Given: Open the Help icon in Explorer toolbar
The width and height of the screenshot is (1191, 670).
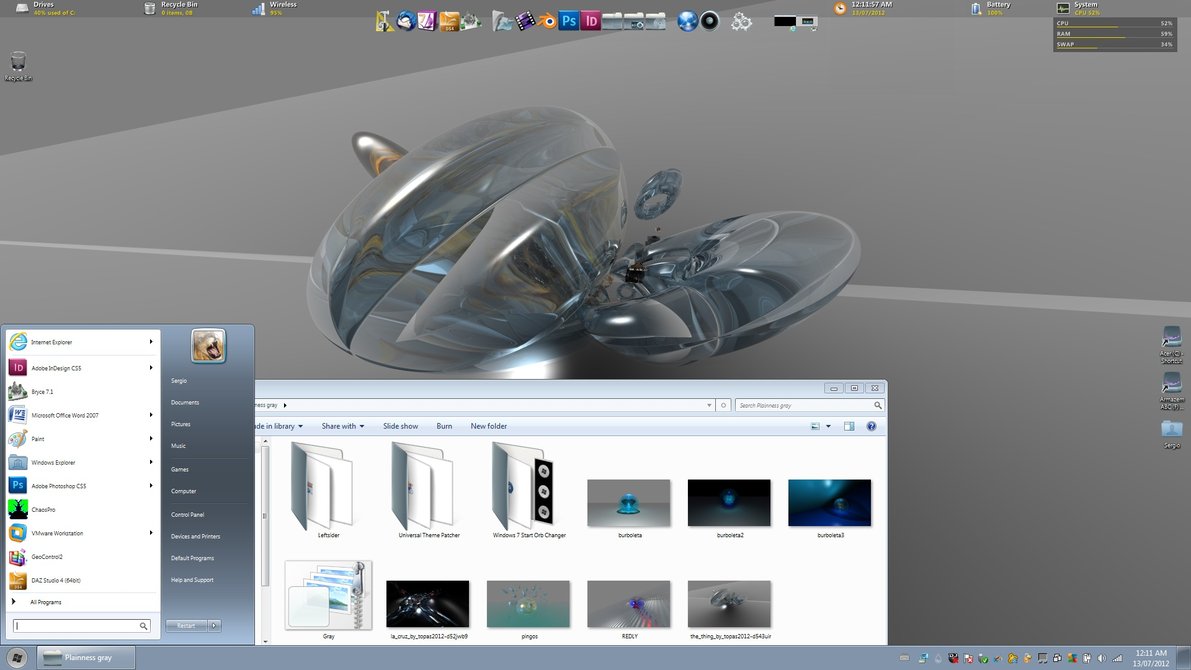Looking at the screenshot, I should [871, 426].
